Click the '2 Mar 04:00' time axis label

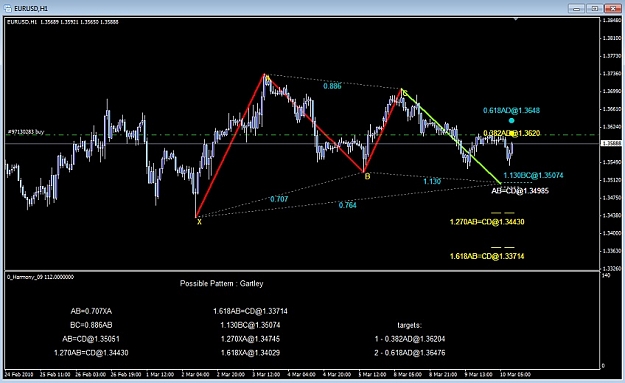[x=195, y=375]
